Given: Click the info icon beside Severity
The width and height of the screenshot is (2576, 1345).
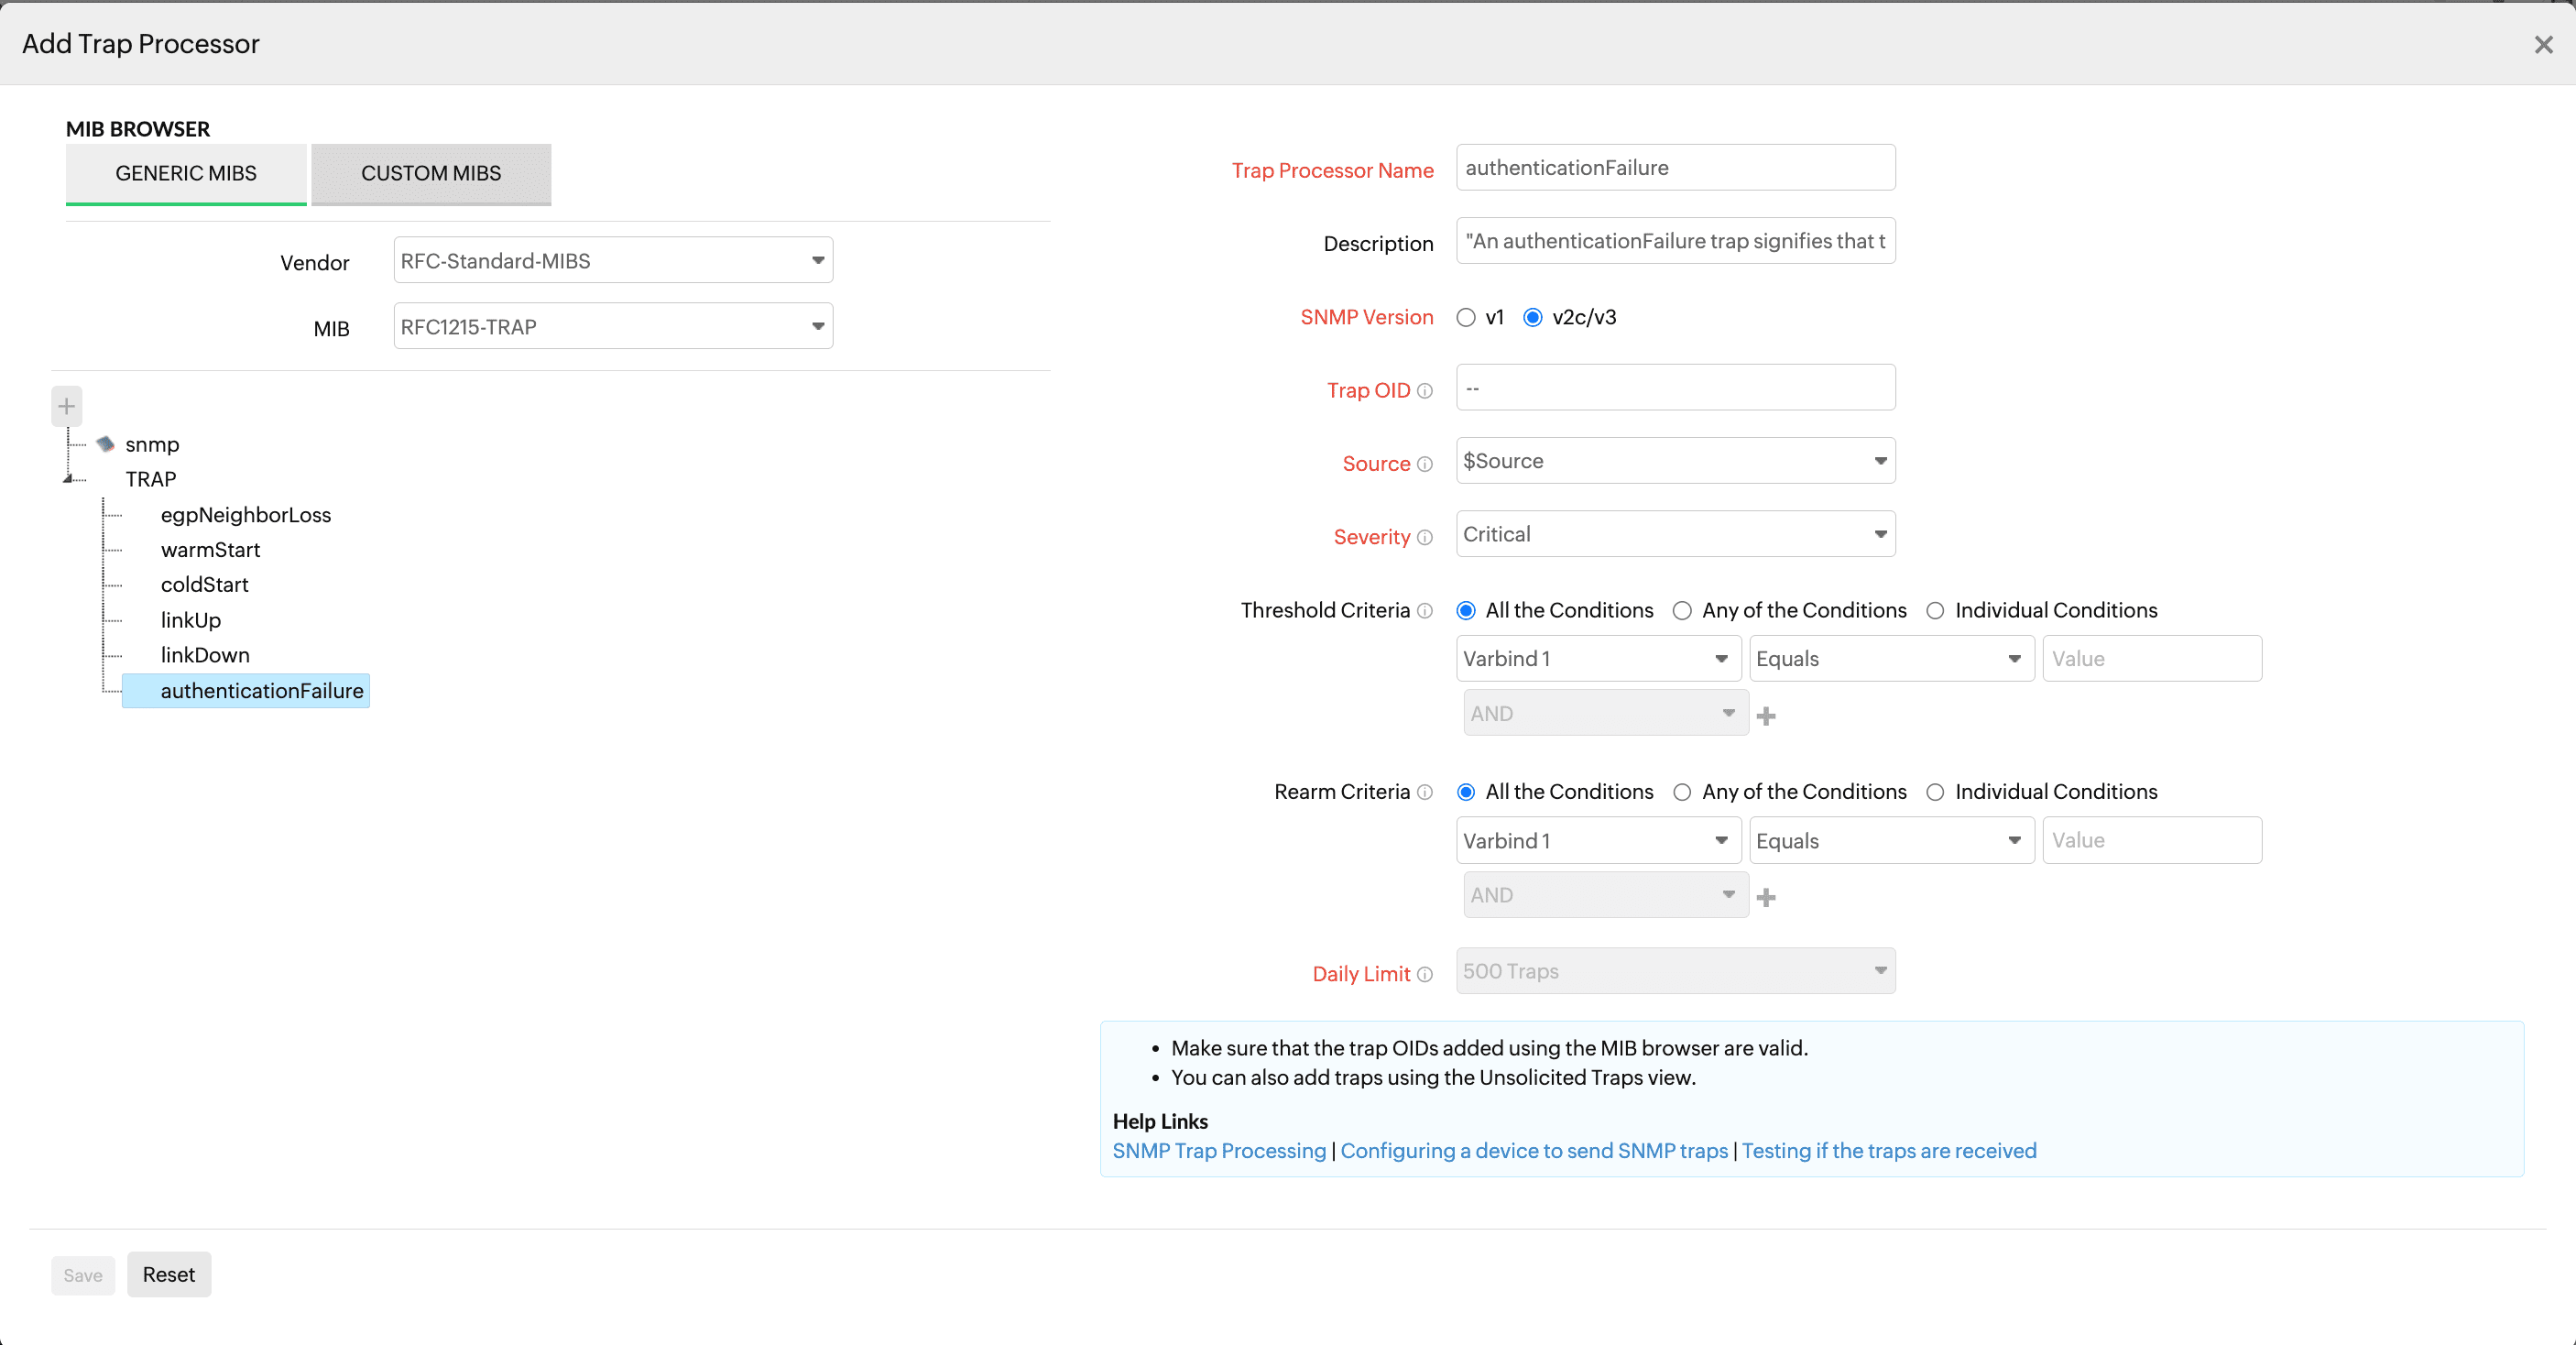Looking at the screenshot, I should pos(1426,537).
